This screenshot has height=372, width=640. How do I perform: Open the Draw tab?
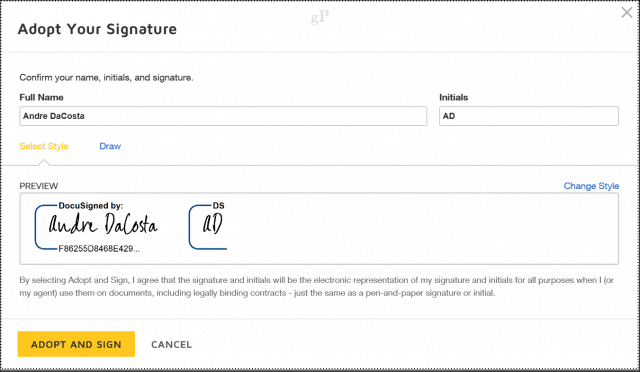click(x=110, y=146)
